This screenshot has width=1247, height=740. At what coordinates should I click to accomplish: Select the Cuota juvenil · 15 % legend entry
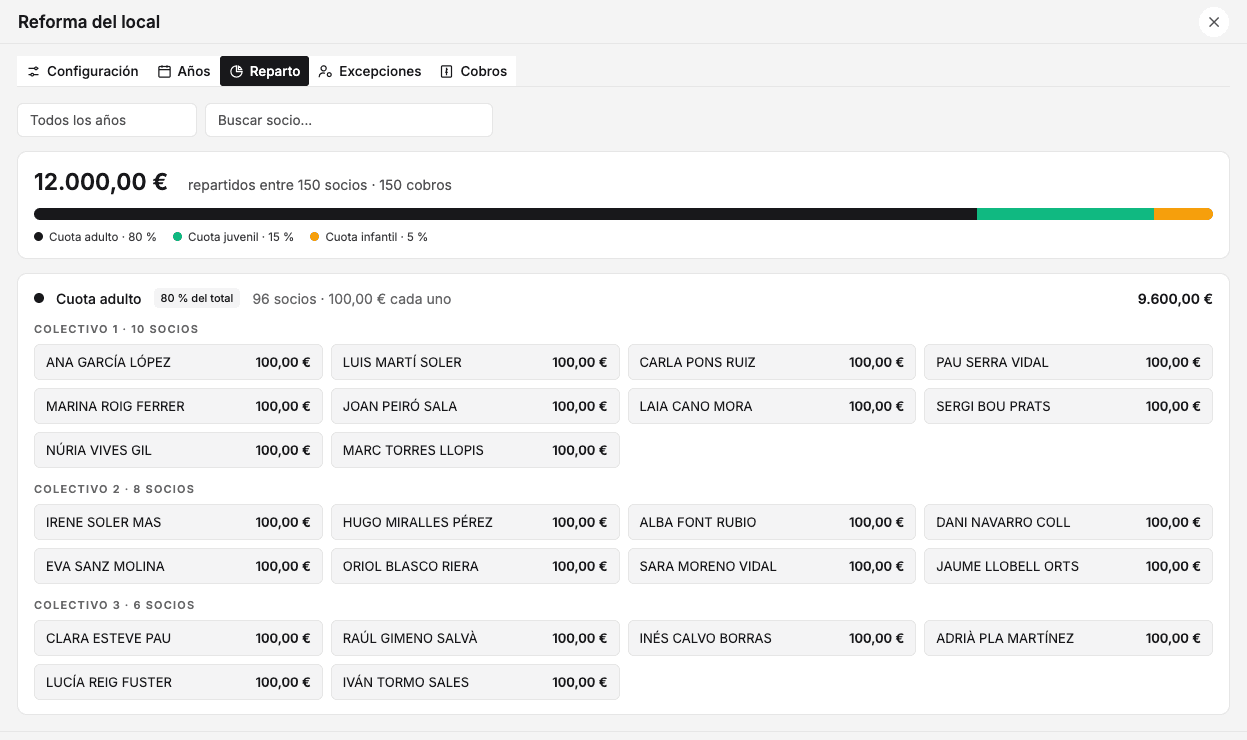coord(233,237)
